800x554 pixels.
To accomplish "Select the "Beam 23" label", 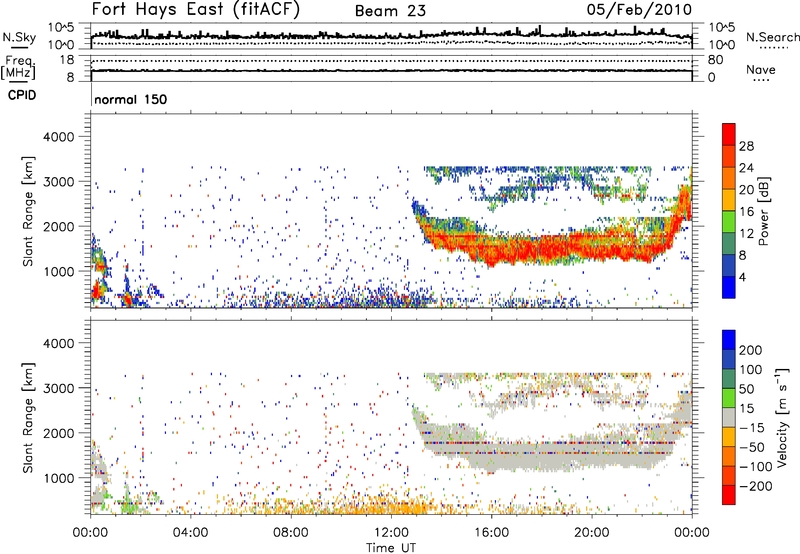I will point(390,11).
